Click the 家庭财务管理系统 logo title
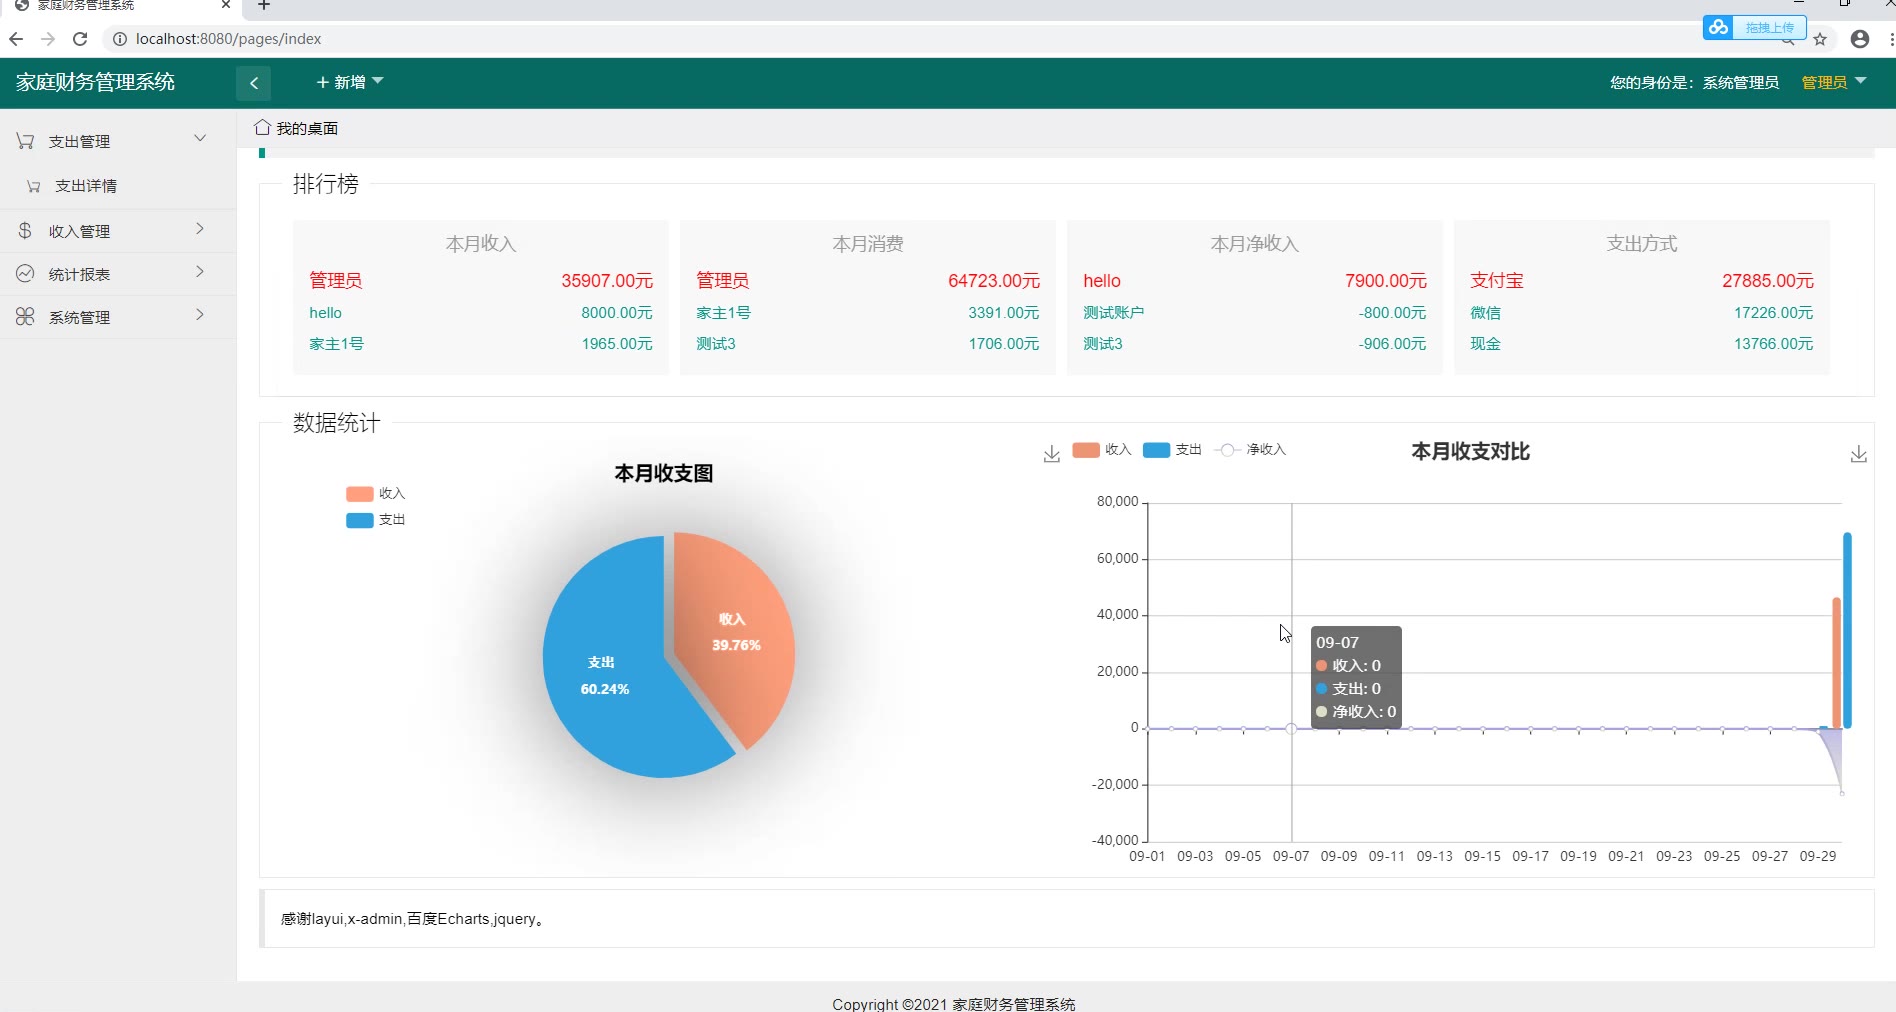Image resolution: width=1896 pixels, height=1012 pixels. coord(96,82)
